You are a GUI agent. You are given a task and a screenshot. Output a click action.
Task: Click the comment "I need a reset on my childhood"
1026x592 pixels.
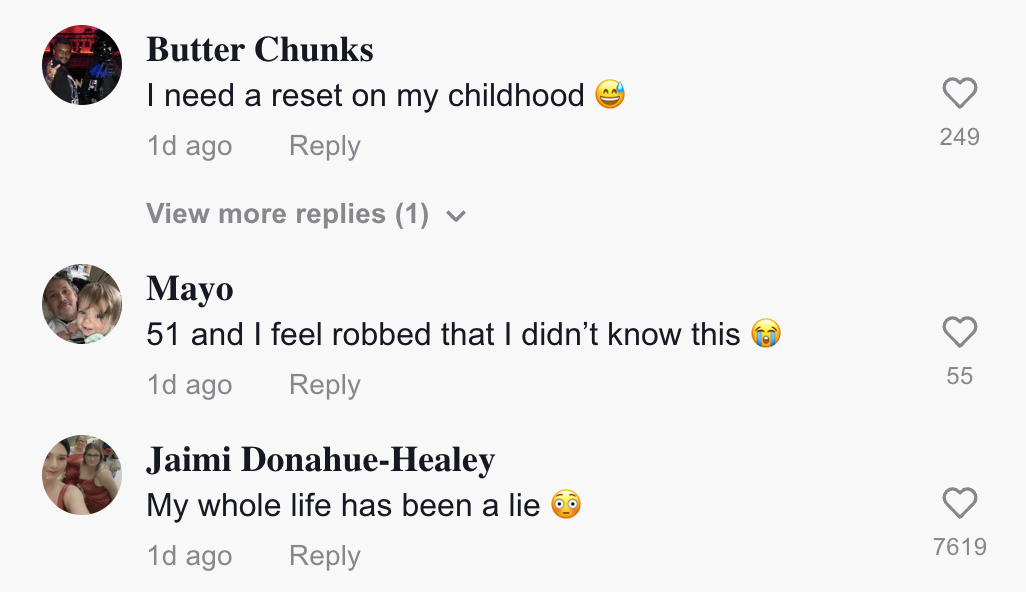click(x=365, y=96)
